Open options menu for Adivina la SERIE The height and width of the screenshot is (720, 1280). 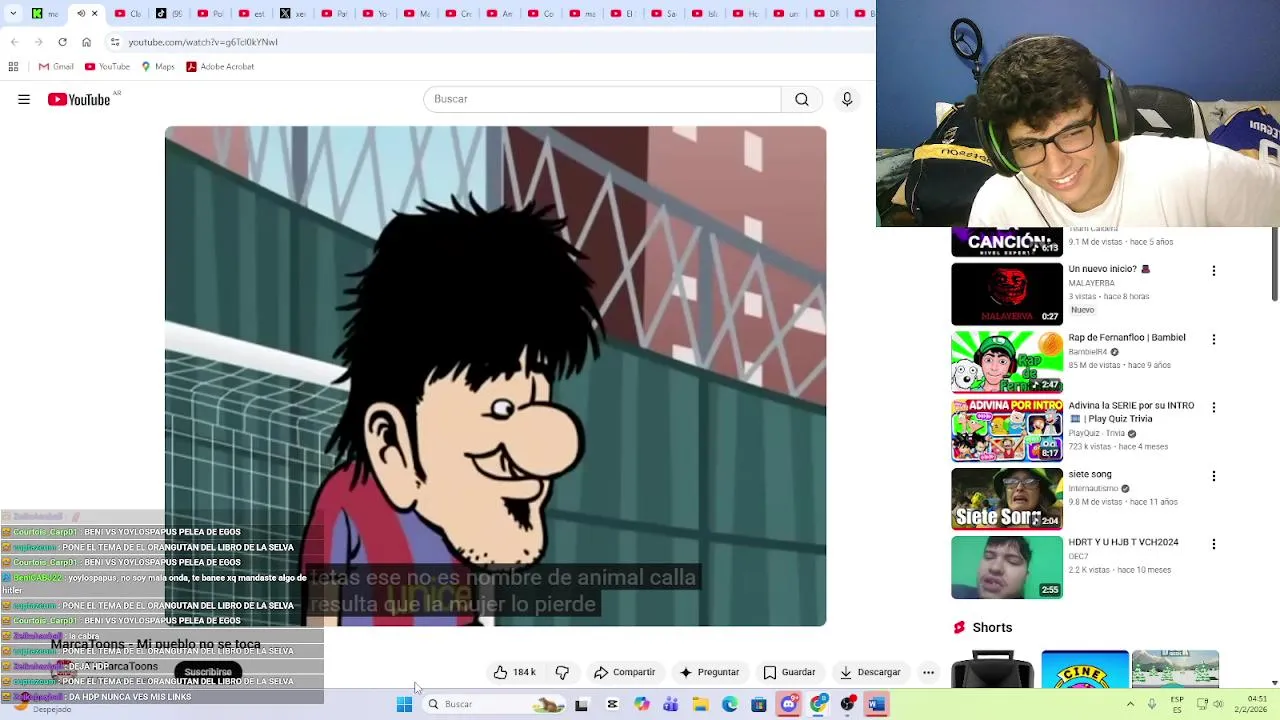(1213, 407)
